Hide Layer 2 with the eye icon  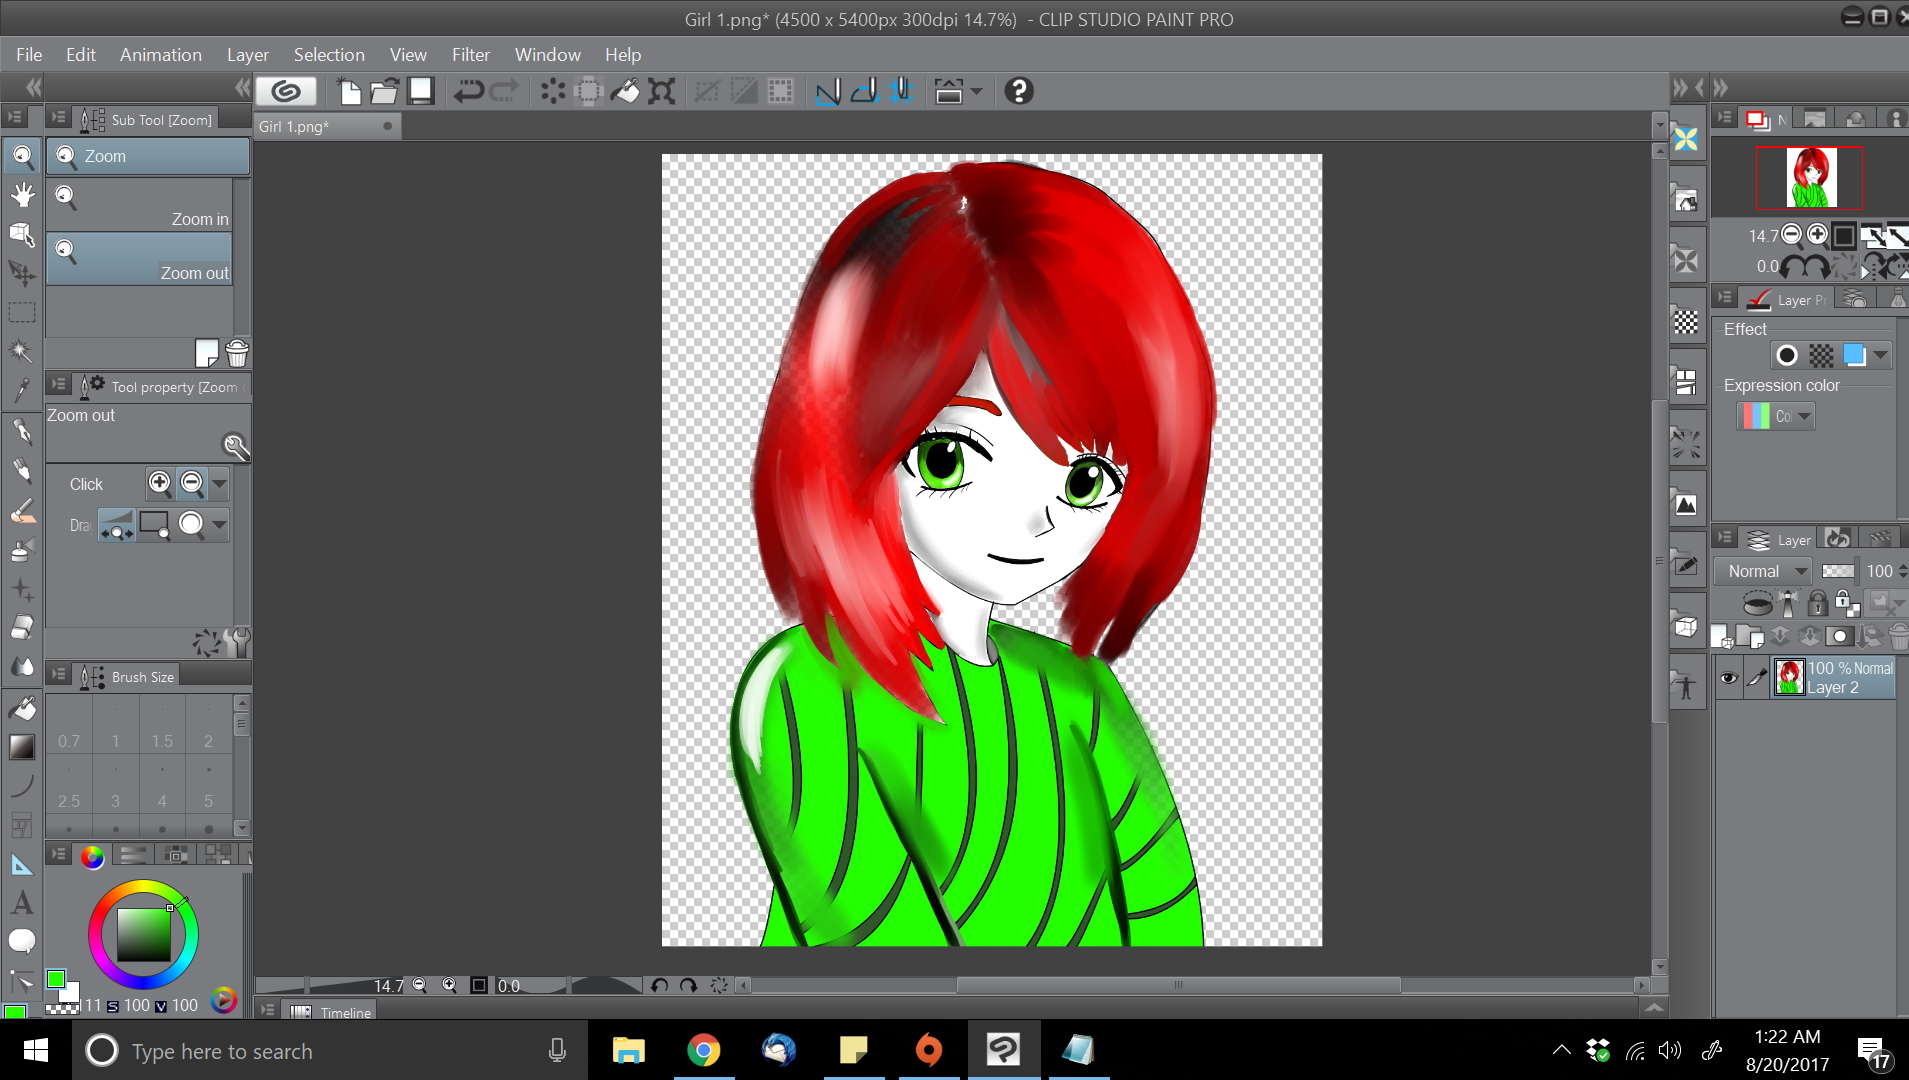pyautogui.click(x=1728, y=678)
